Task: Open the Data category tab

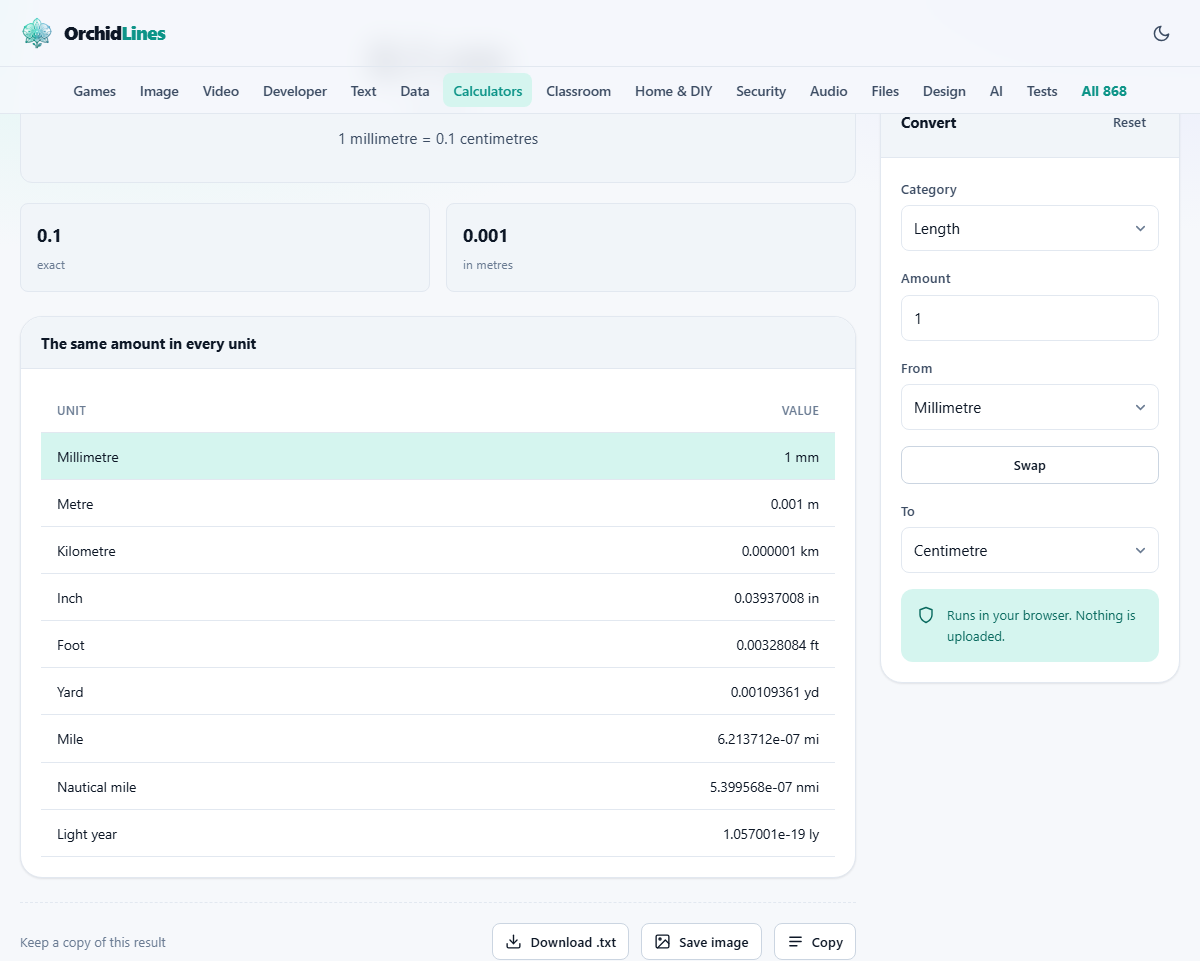Action: [x=415, y=91]
